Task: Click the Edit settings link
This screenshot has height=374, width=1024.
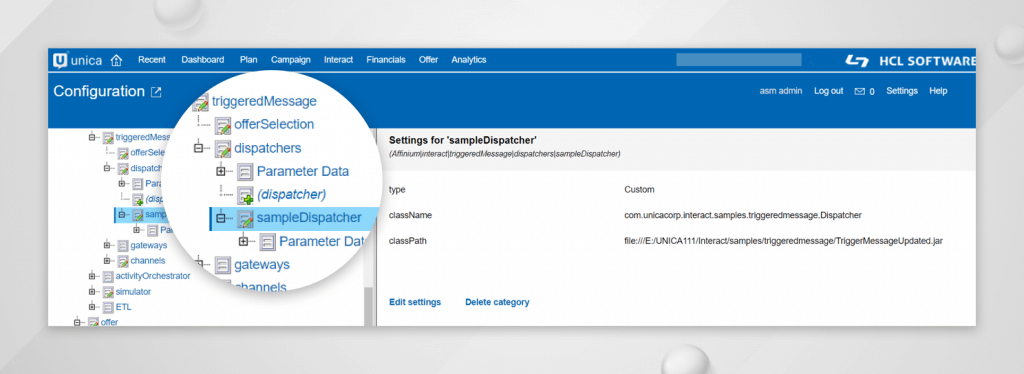Action: tap(415, 302)
